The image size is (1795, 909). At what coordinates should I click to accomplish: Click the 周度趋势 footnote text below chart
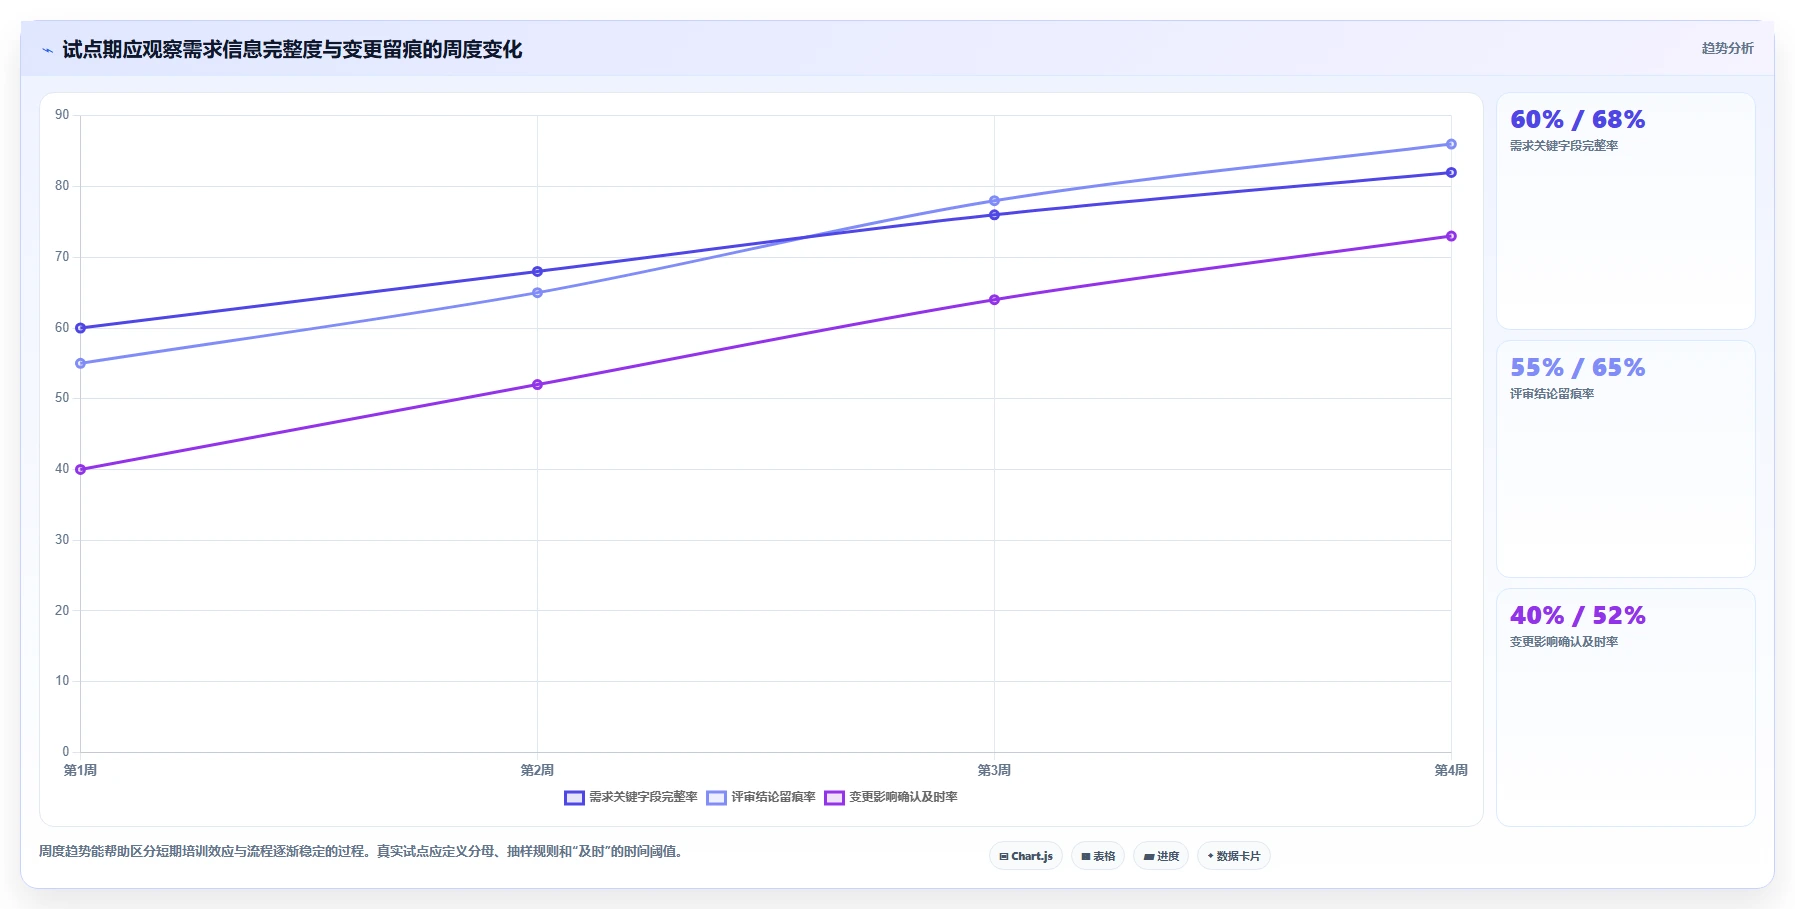pyautogui.click(x=361, y=852)
